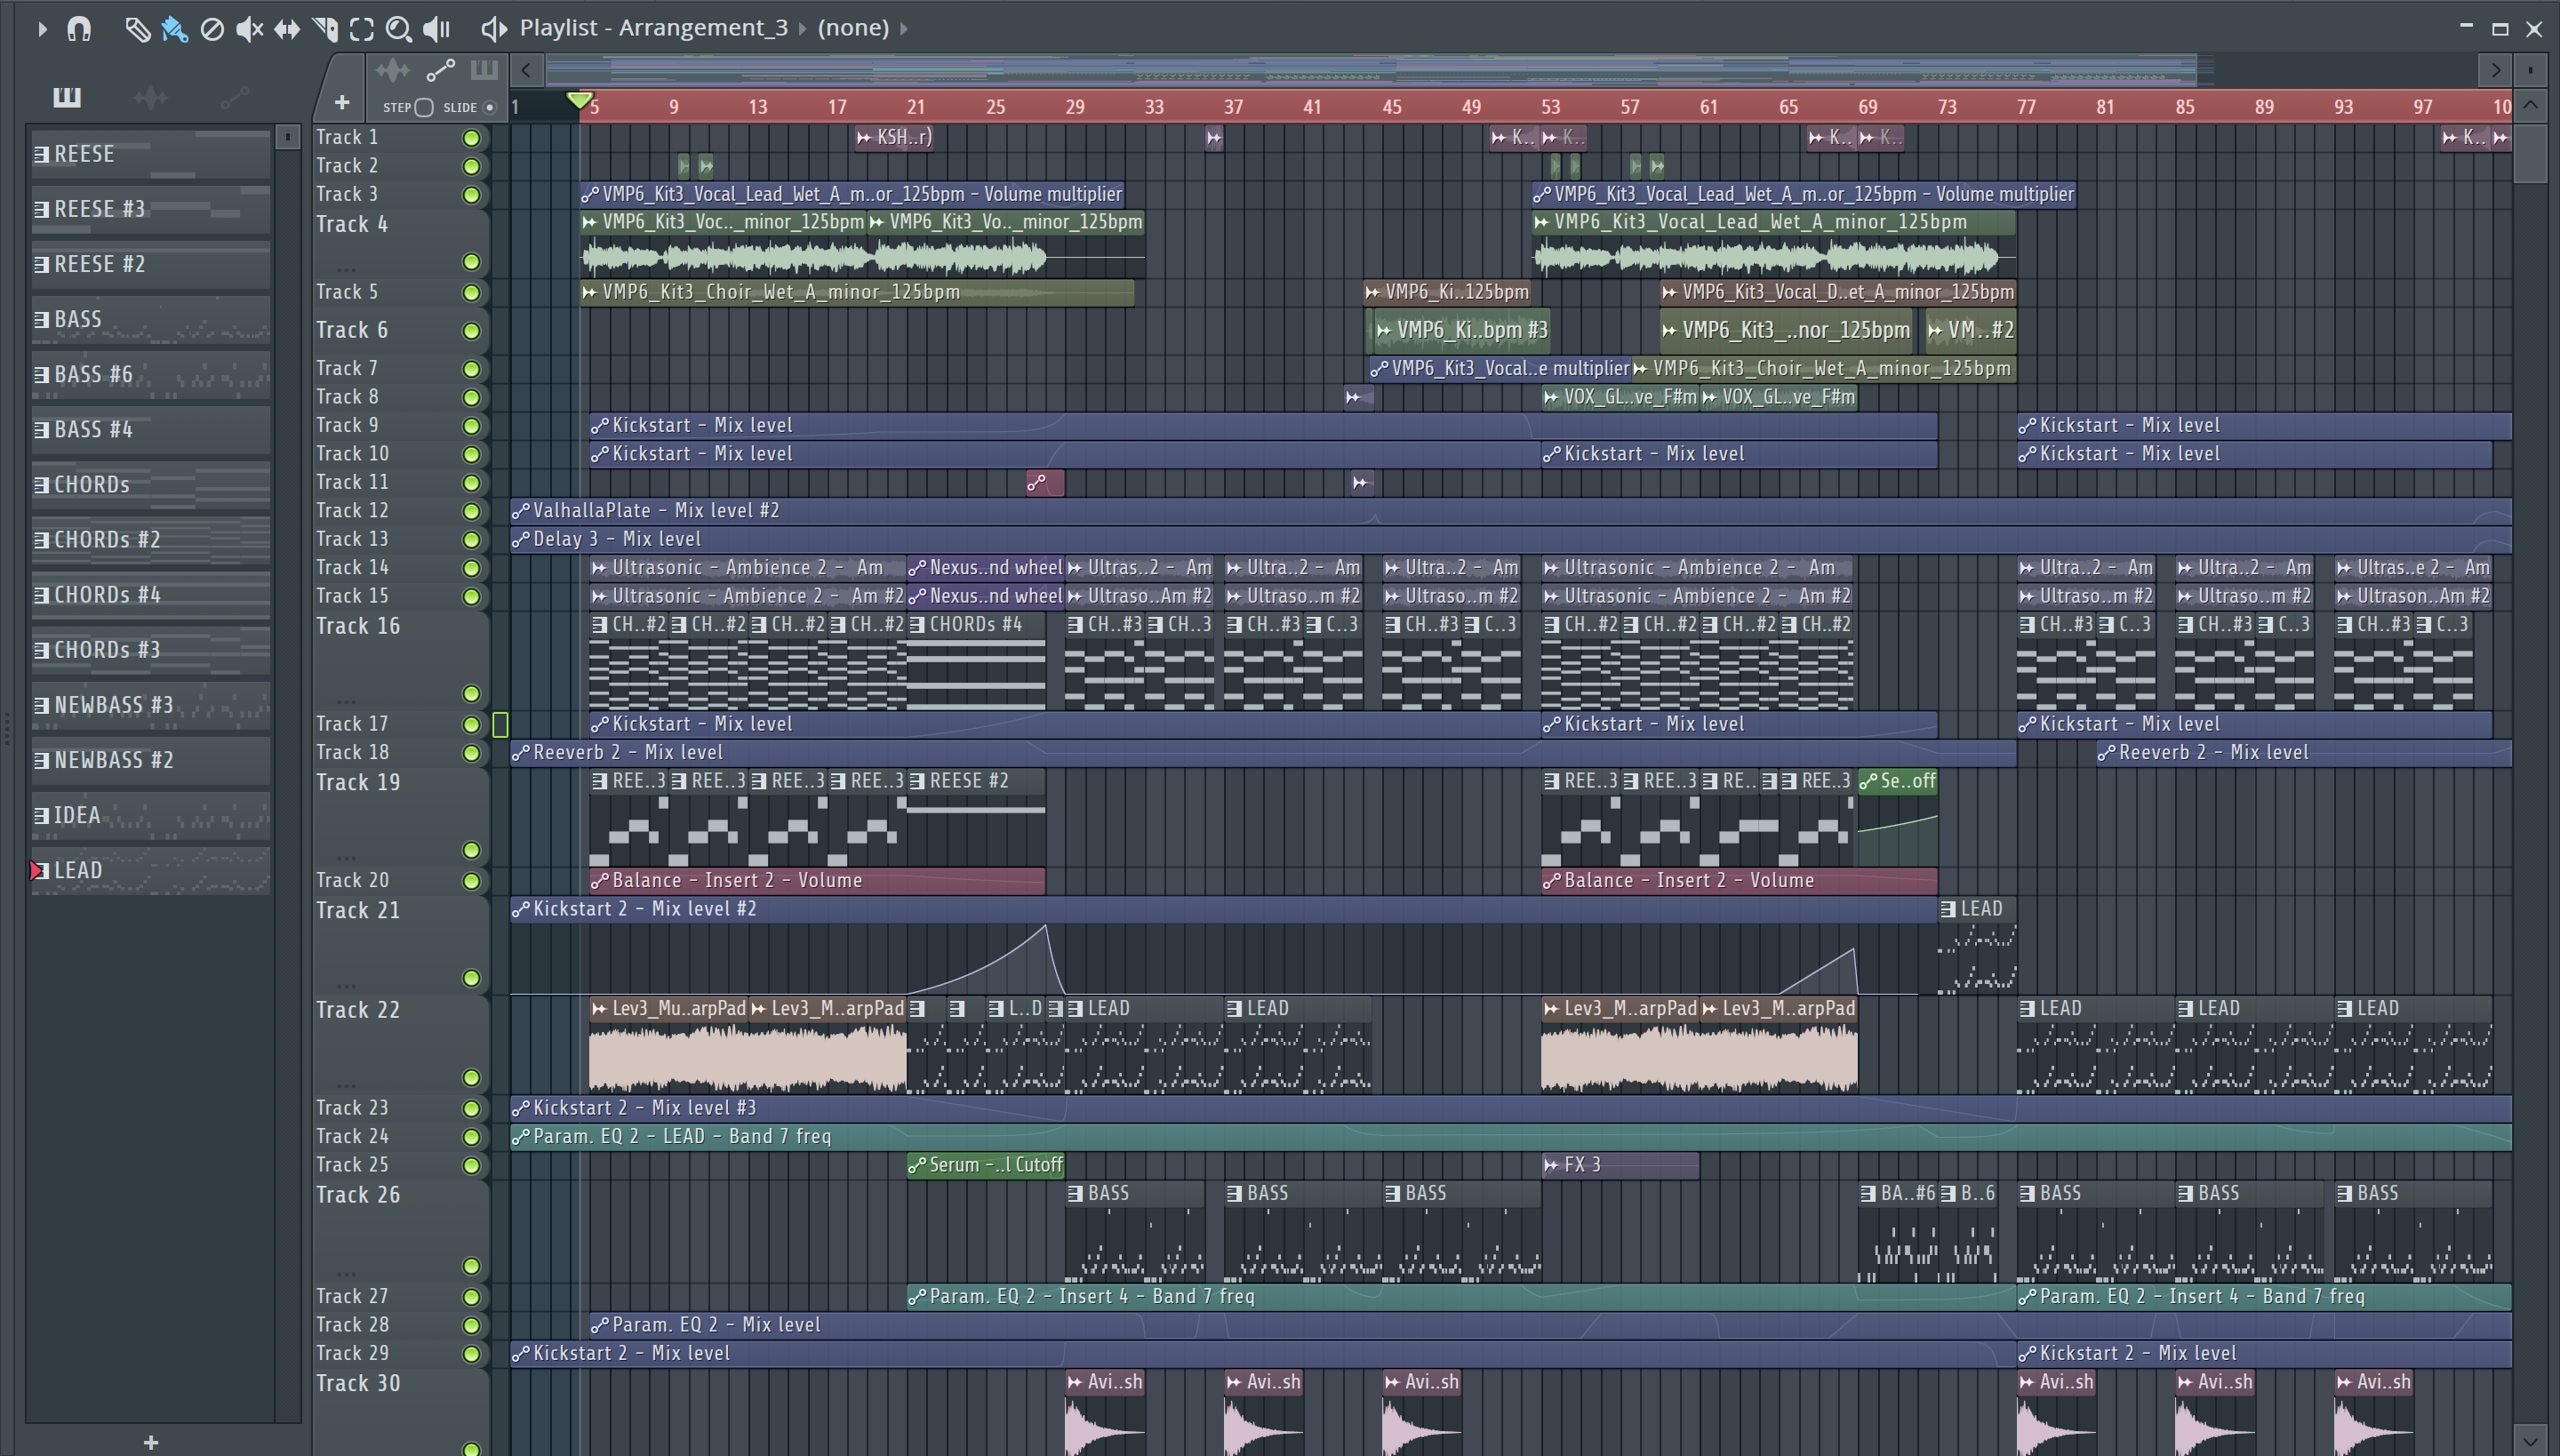Activate the Zoom tool

click(x=399, y=29)
